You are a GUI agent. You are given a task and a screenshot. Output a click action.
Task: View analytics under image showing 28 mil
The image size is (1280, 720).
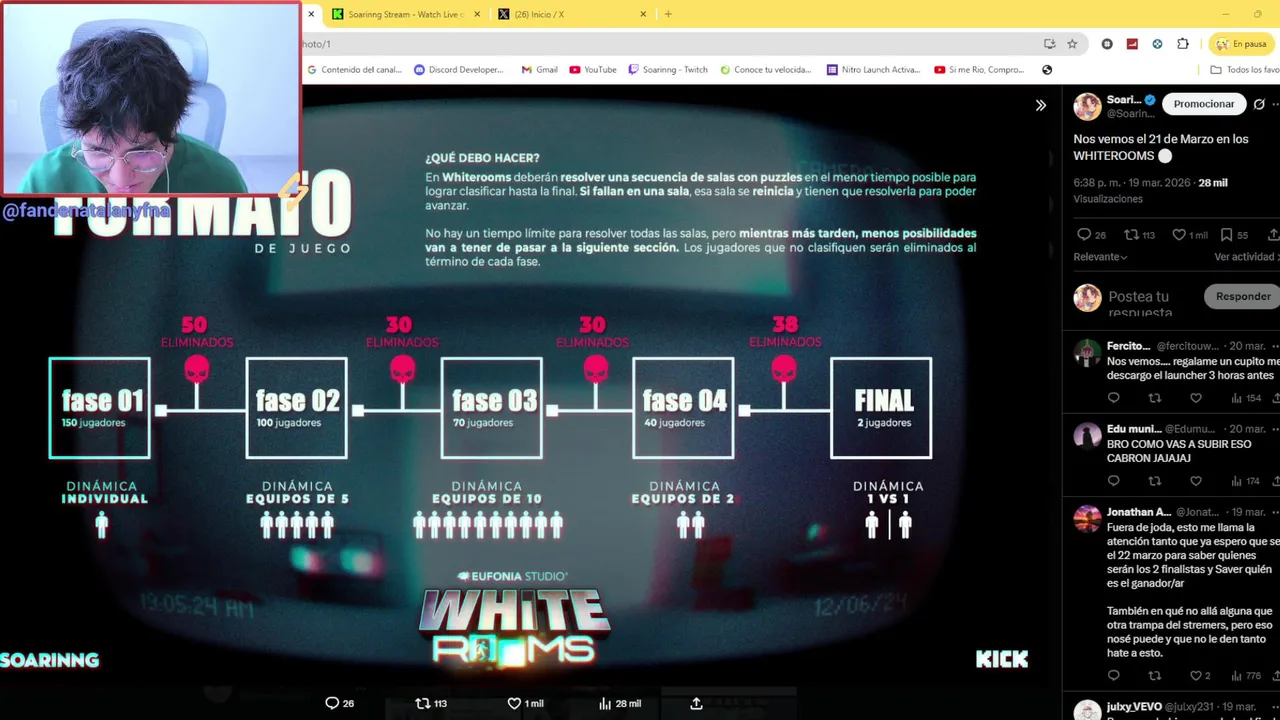tap(619, 703)
